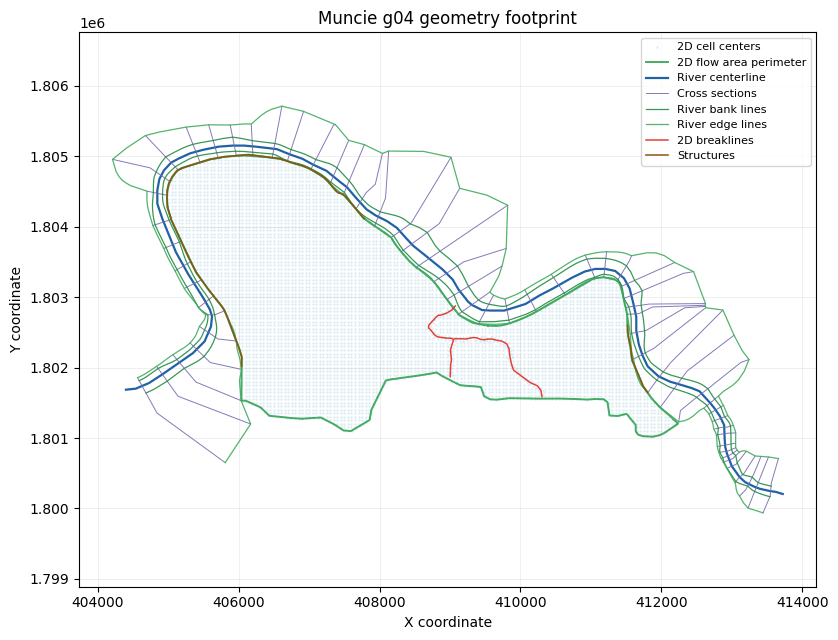Click the 412000 x-axis tick label

[x=661, y=602]
